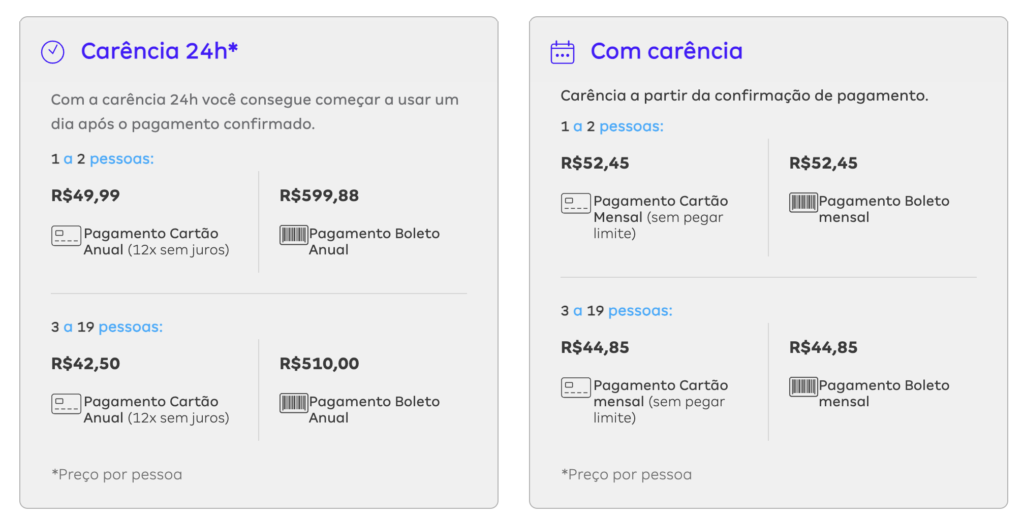Click the barcode icon under right R$44,85

[x=803, y=387]
